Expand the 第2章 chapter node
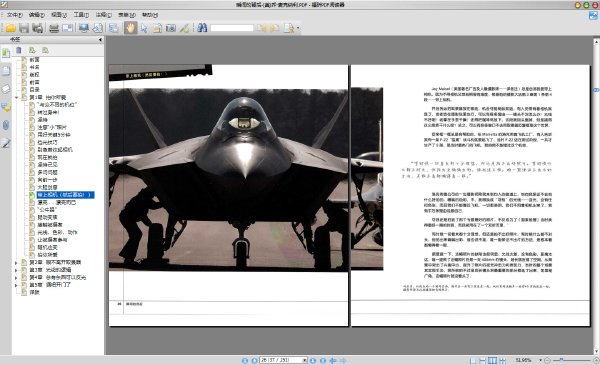Image resolution: width=600 pixels, height=365 pixels. (16, 262)
